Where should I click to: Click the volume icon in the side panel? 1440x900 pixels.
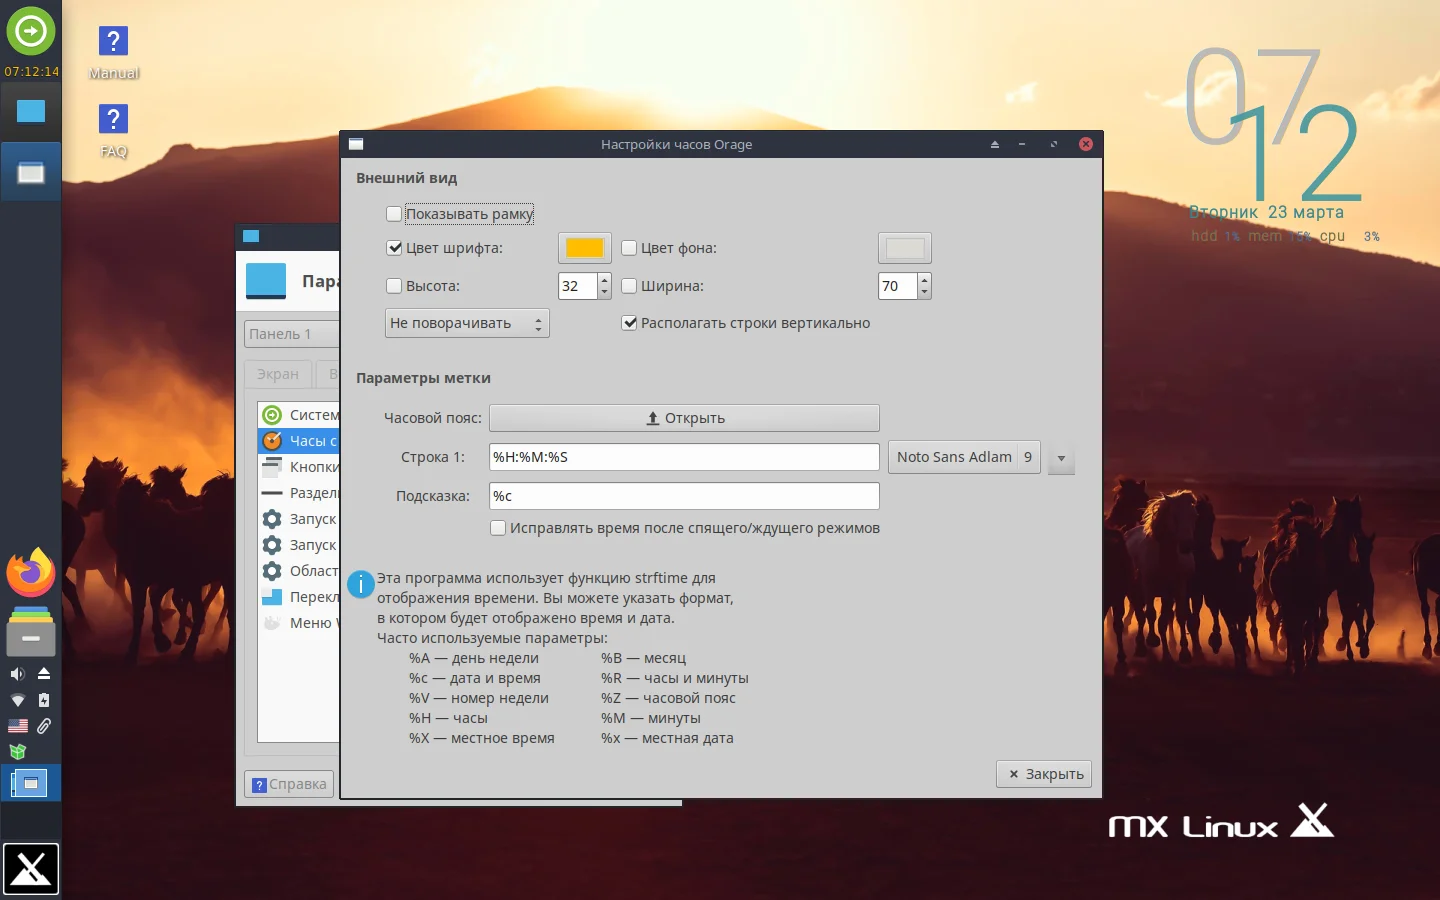pyautogui.click(x=16, y=673)
